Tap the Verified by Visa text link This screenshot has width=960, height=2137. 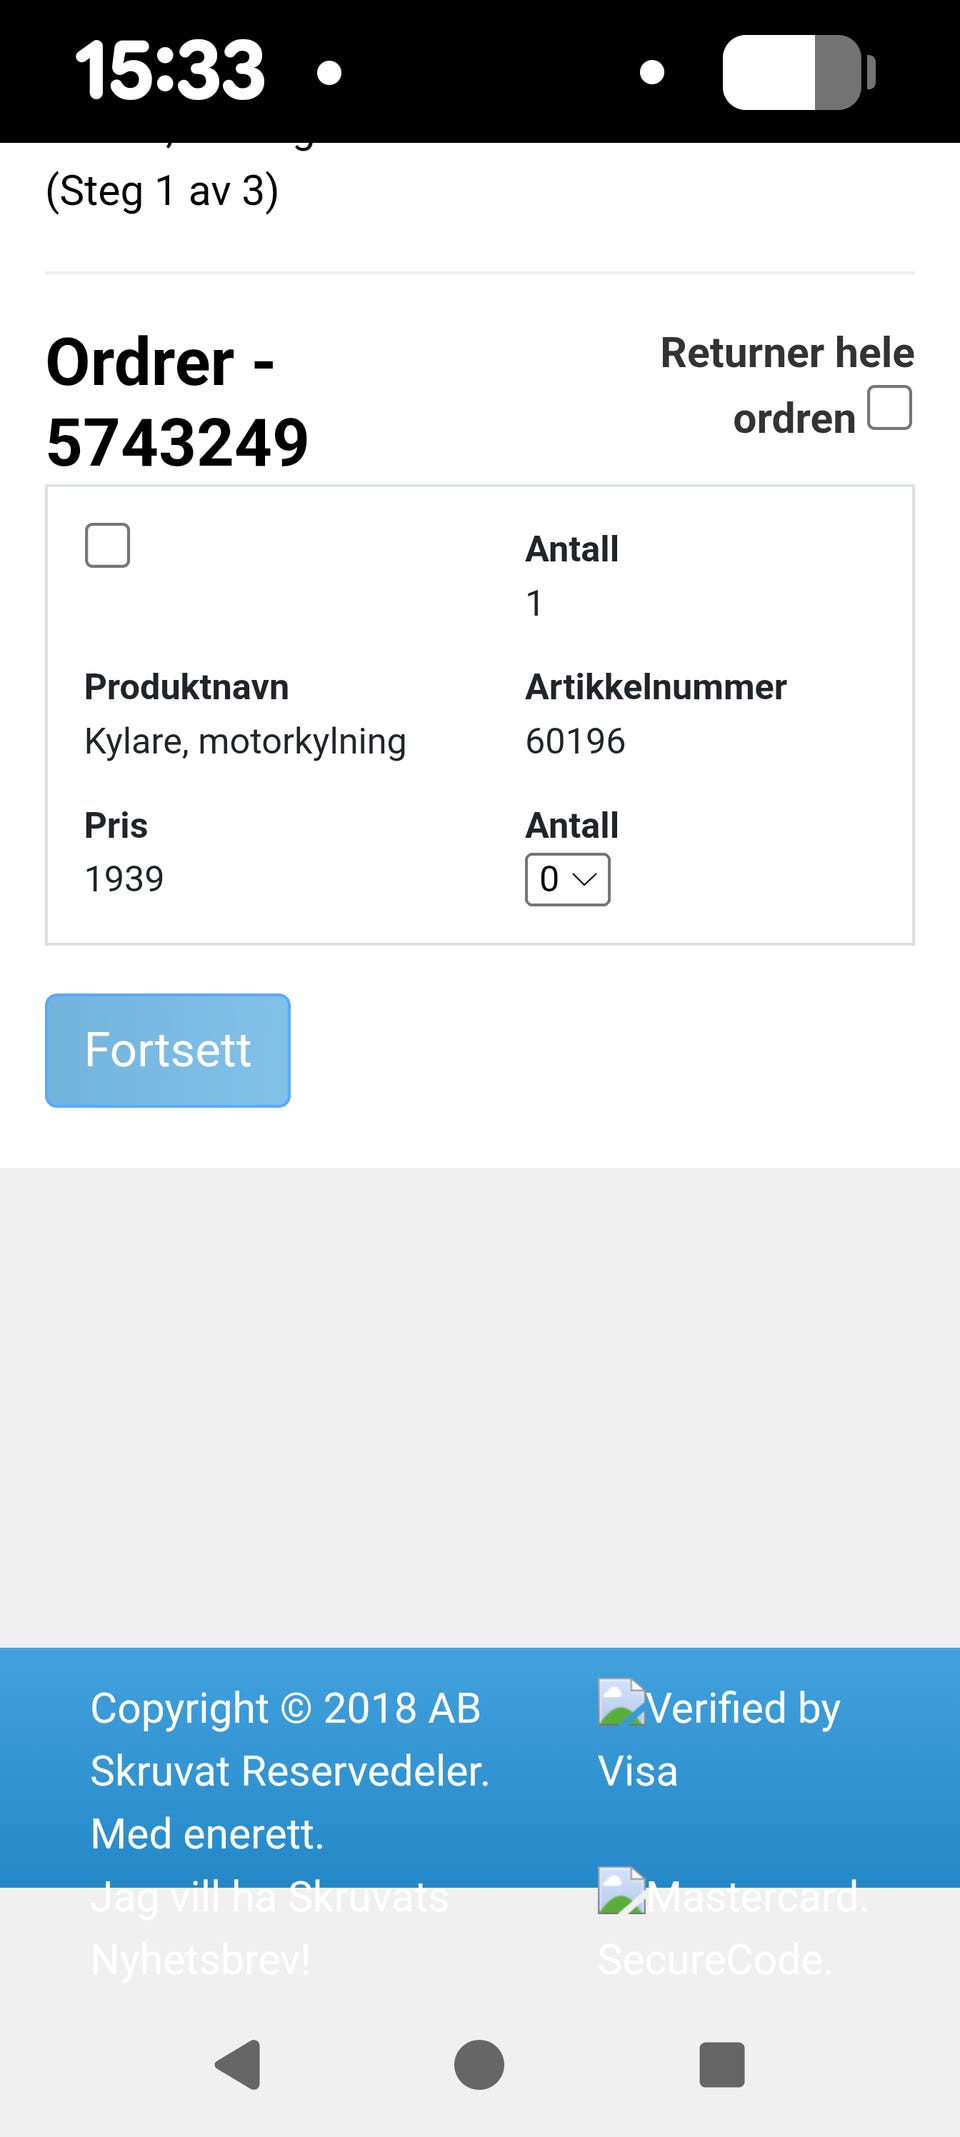coord(719,1739)
